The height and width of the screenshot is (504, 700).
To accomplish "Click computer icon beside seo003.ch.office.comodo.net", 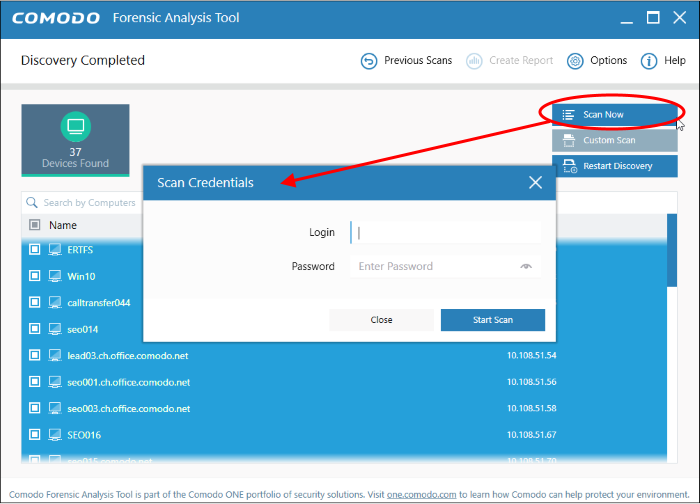I will [x=55, y=408].
